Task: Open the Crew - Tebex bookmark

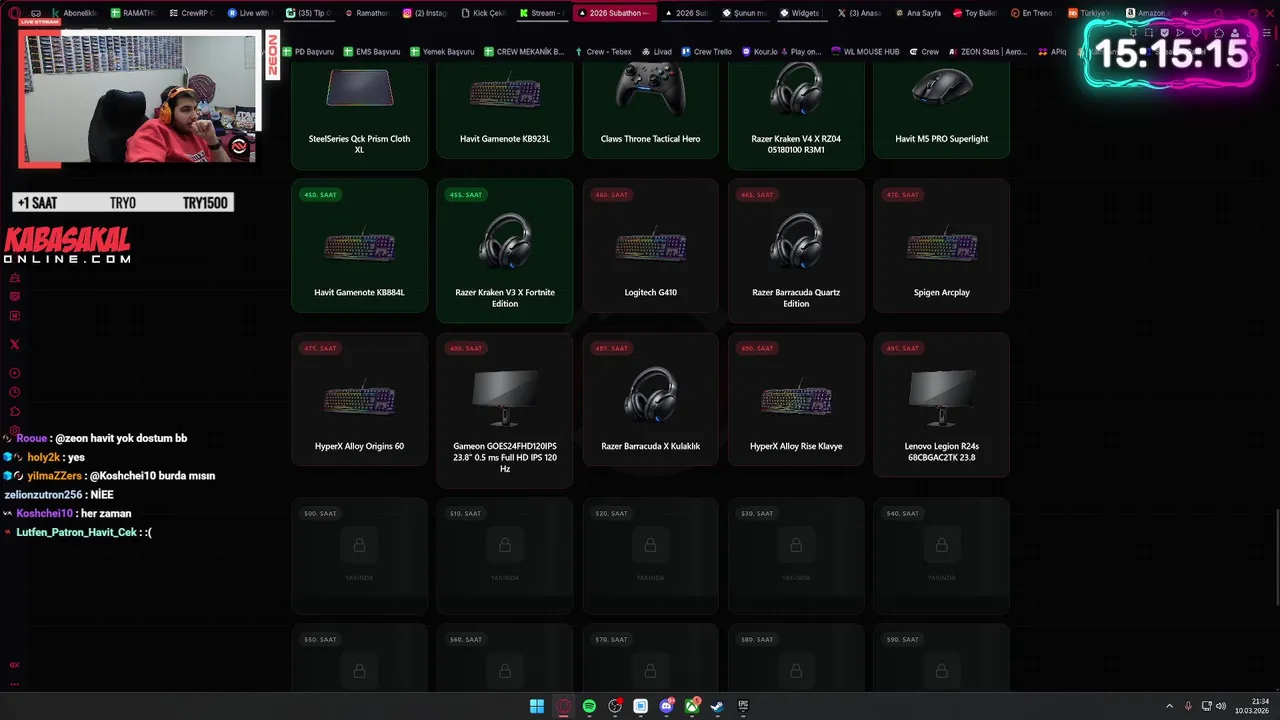Action: click(604, 51)
